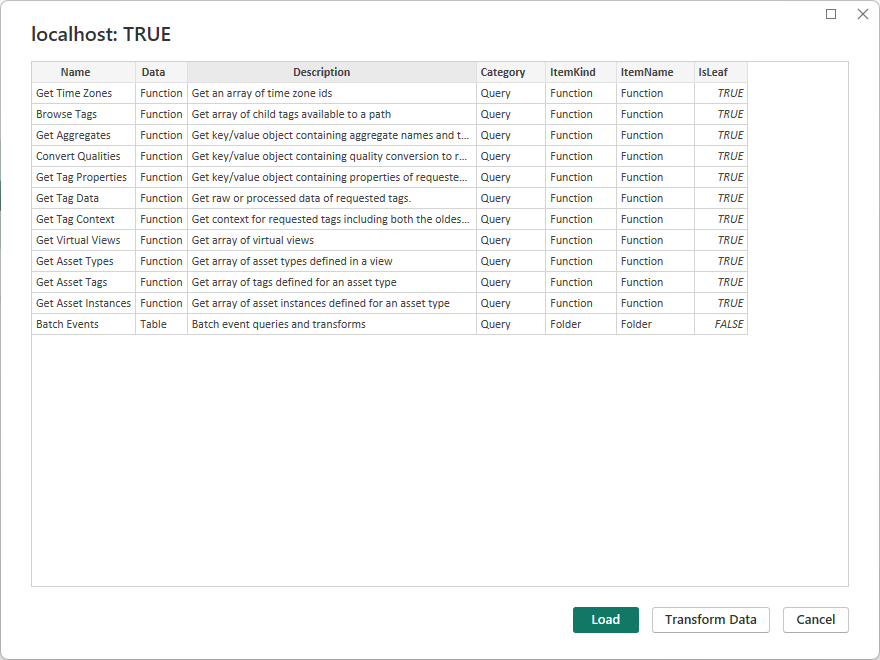Viewport: 880px width, 660px height.
Task: Click the Folder ItemKind cell
Action: point(566,324)
